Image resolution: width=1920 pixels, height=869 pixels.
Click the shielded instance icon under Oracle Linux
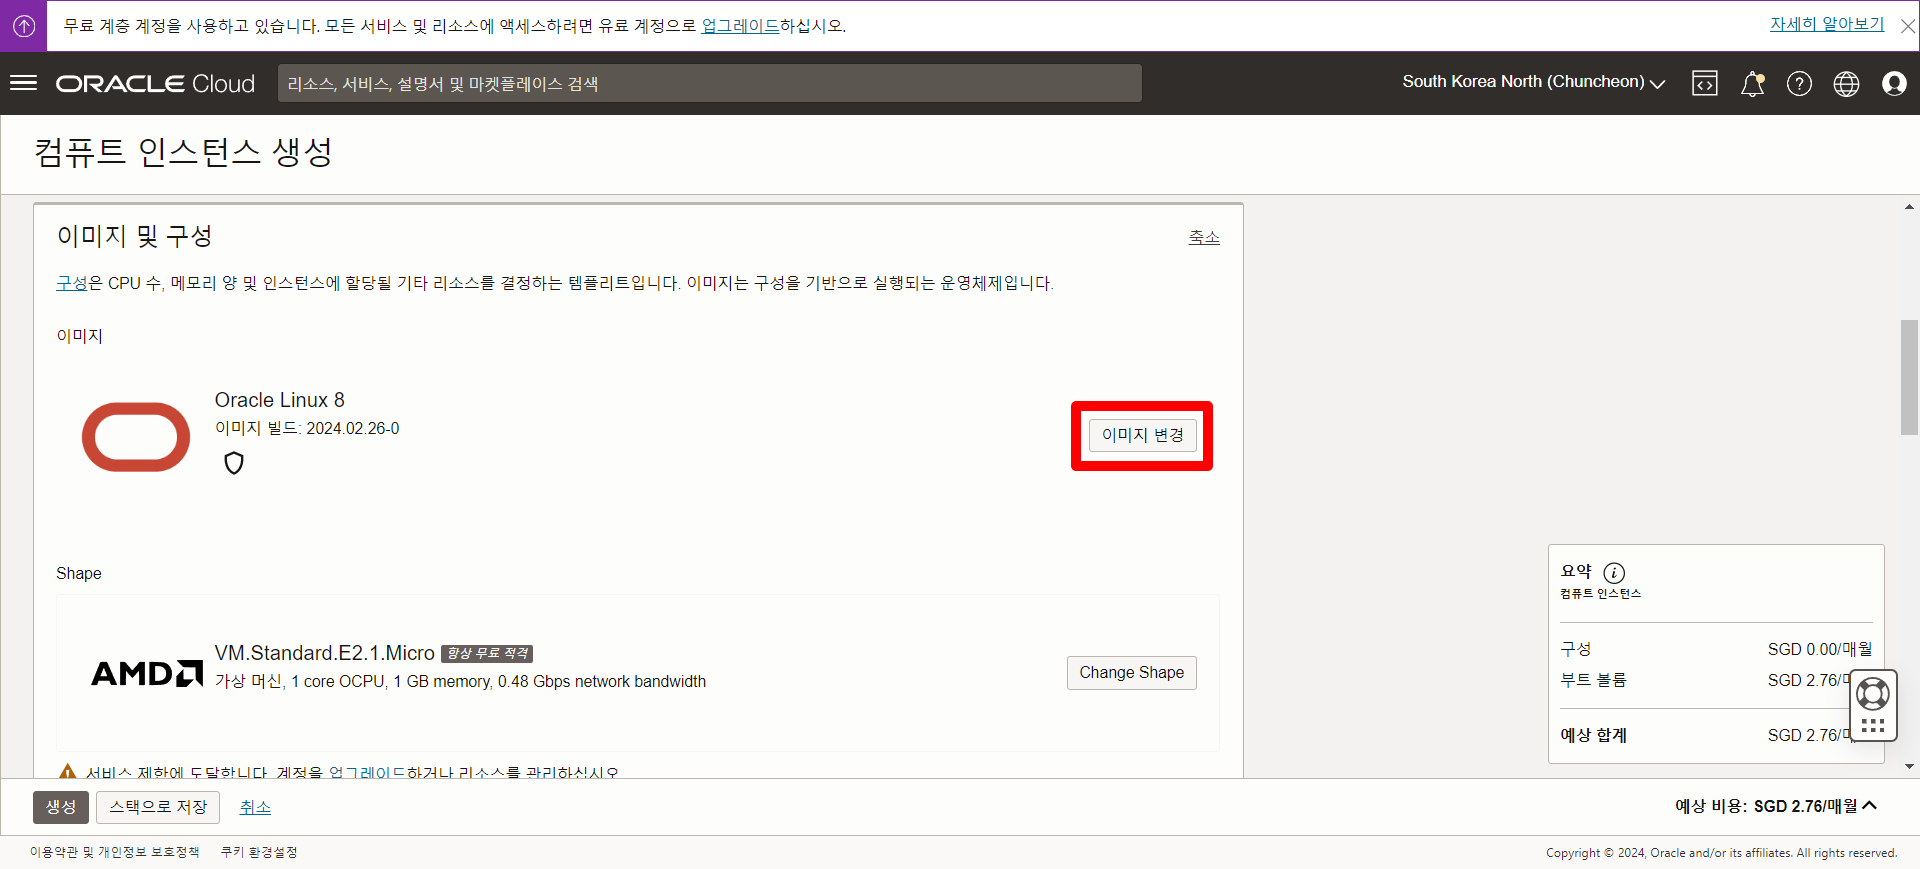(x=234, y=463)
